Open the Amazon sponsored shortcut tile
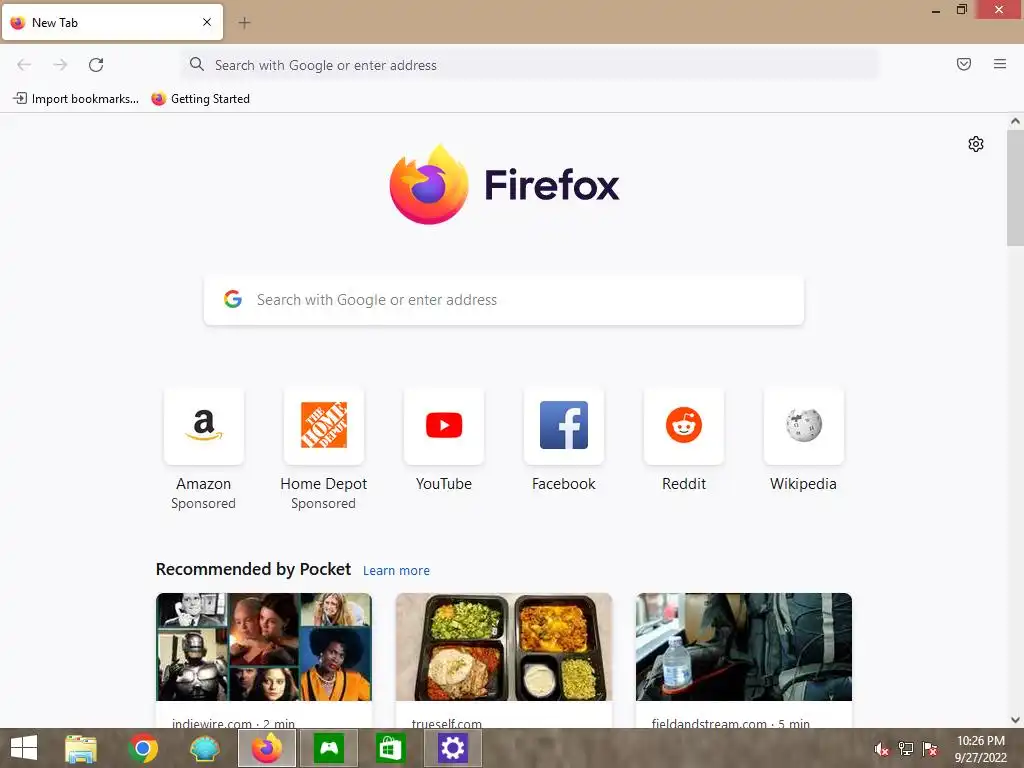Screen dimensions: 1024x768 click(204, 426)
